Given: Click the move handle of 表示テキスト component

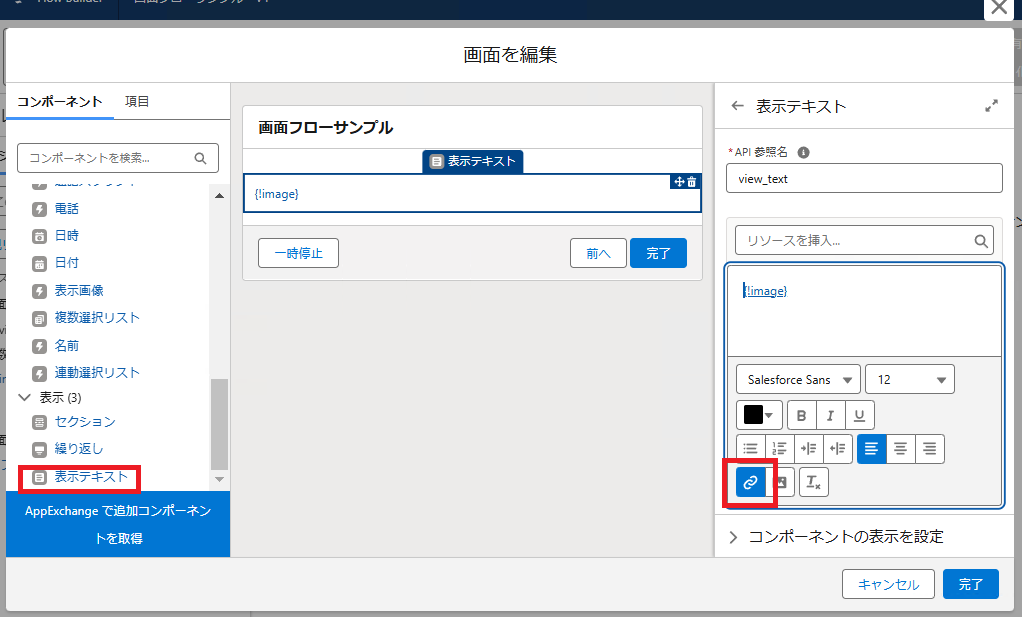Looking at the screenshot, I should click(x=679, y=182).
